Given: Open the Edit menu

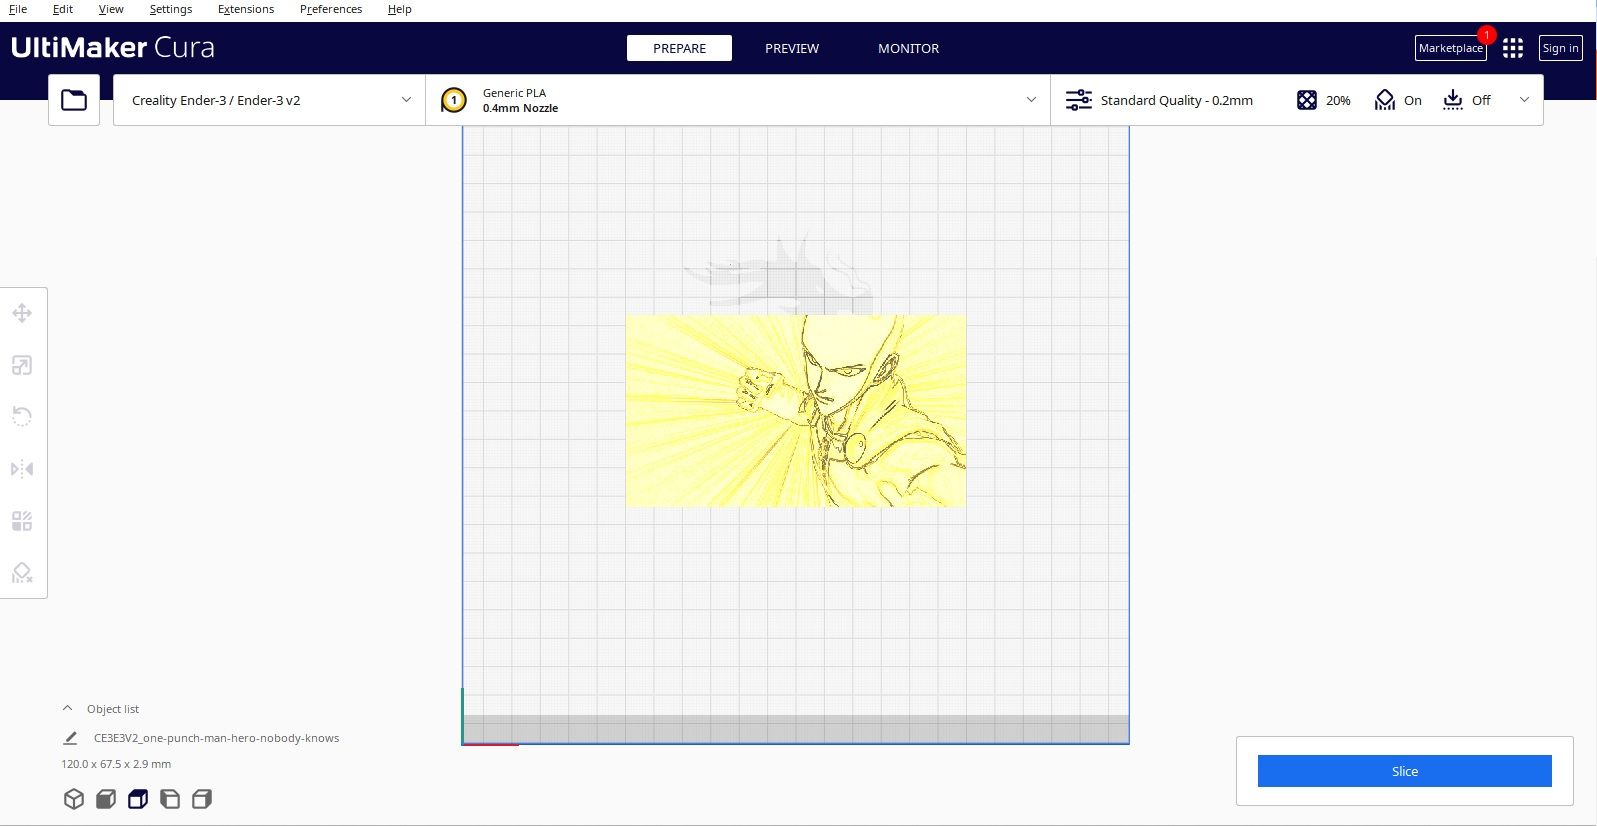Looking at the screenshot, I should coord(63,9).
